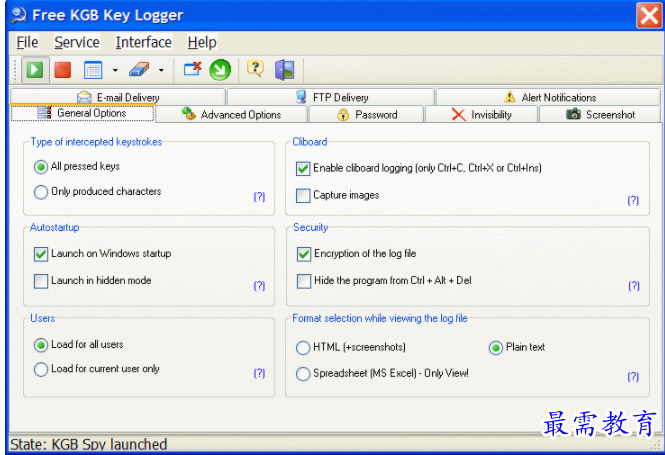Viewport: 665px width, 455px height.
Task: Open the Service menu
Action: click(77, 42)
